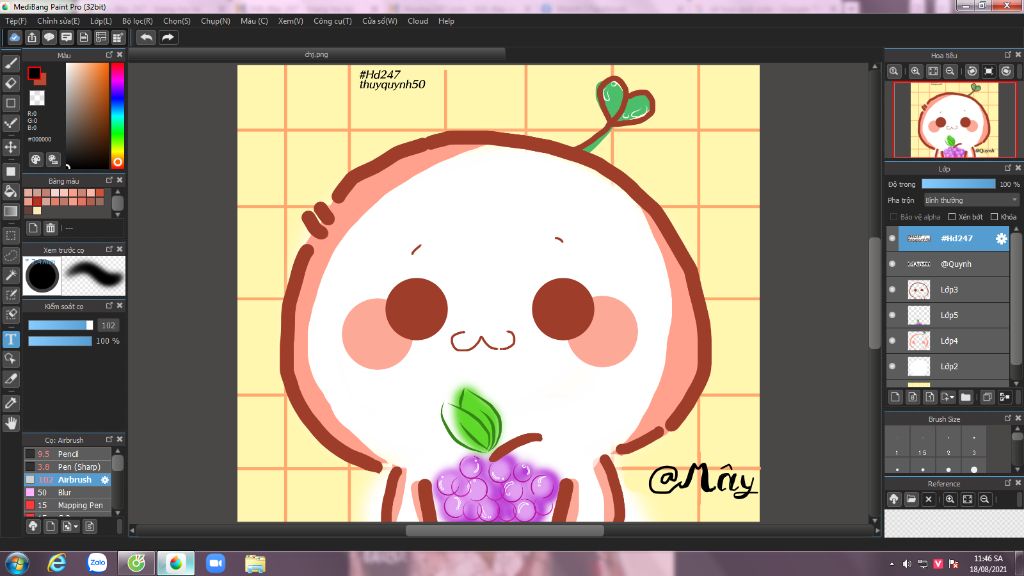Open the Công cụ(T) menu

click(332, 21)
